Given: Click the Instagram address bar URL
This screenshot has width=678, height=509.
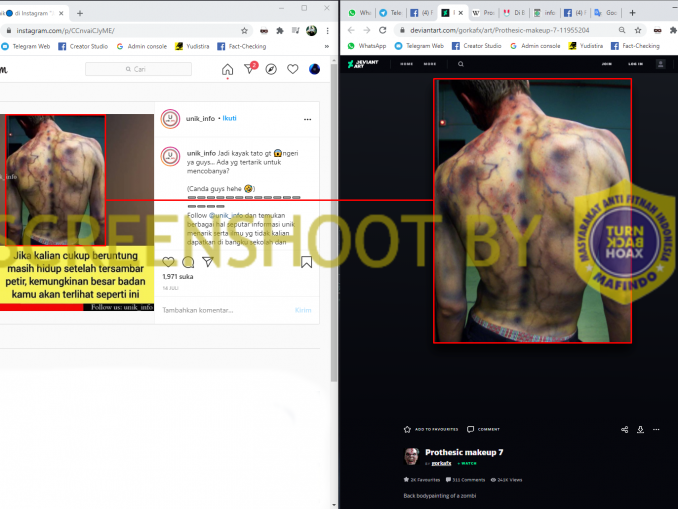Looking at the screenshot, I should click(x=65, y=31).
